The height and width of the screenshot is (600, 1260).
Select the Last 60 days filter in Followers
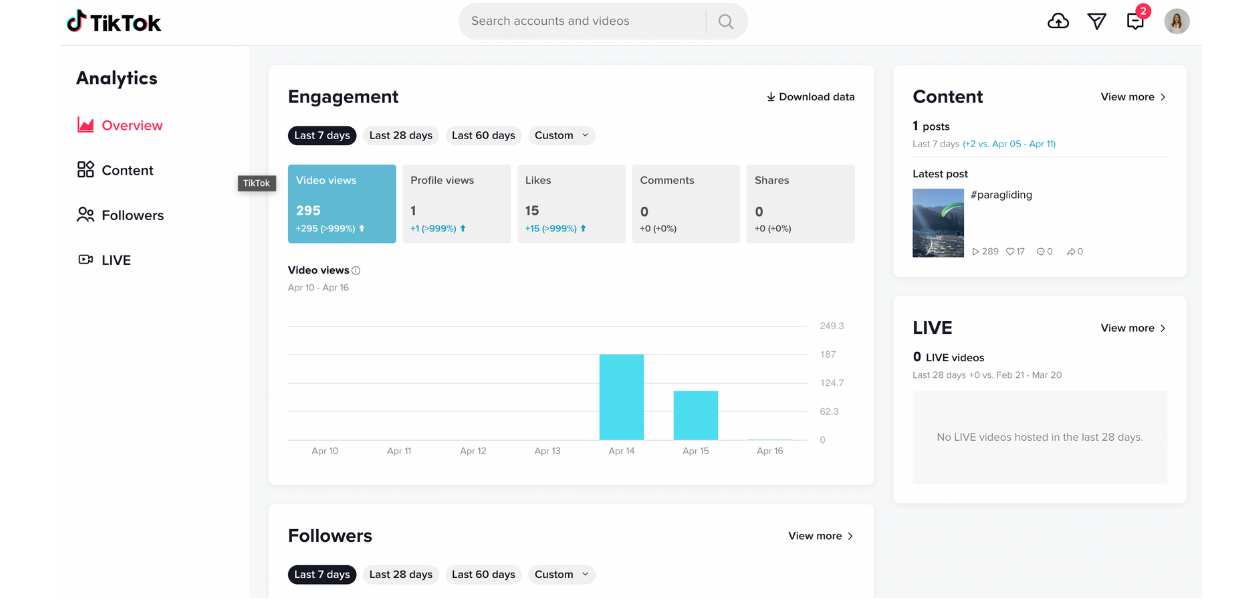[x=483, y=574]
